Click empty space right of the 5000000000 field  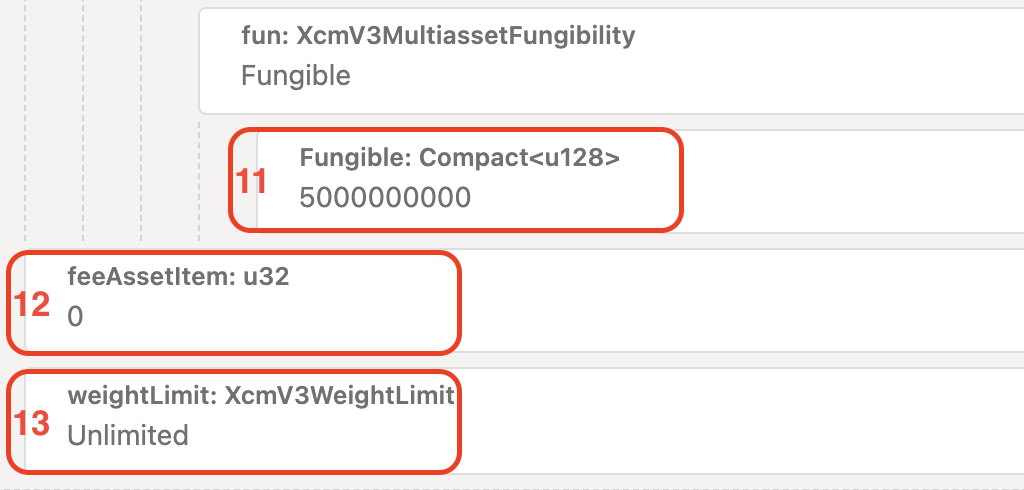850,182
